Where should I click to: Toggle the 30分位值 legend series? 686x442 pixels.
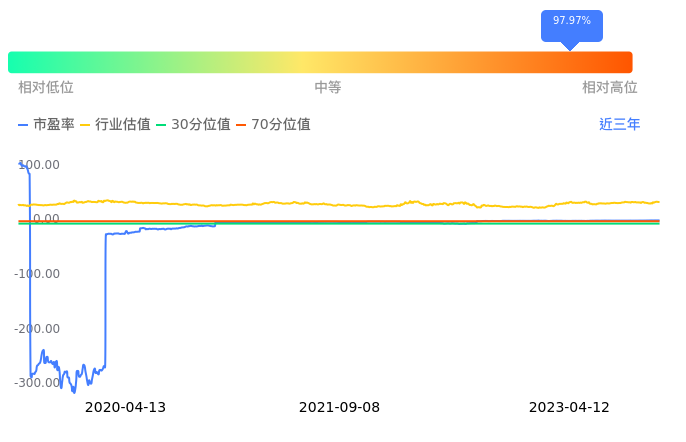pyautogui.click(x=193, y=125)
